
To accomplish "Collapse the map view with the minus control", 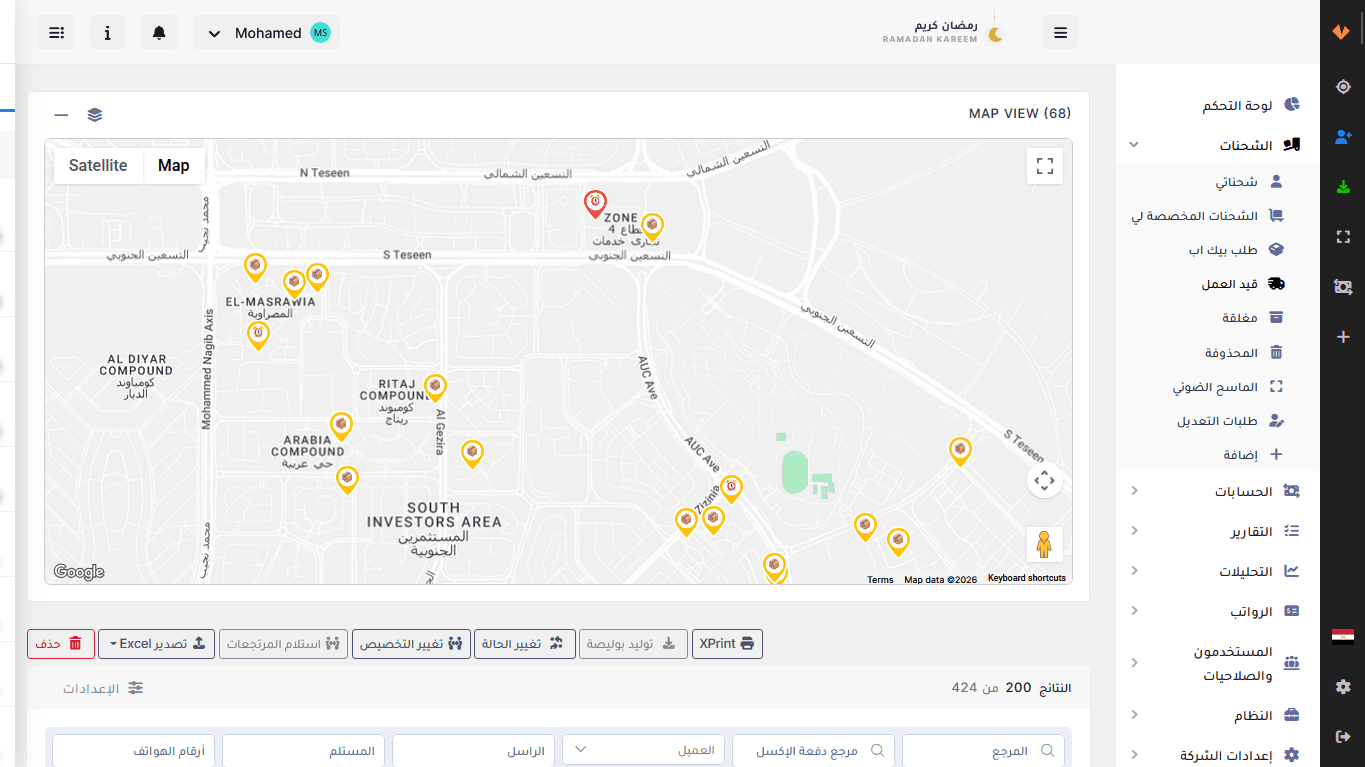I will (x=61, y=114).
